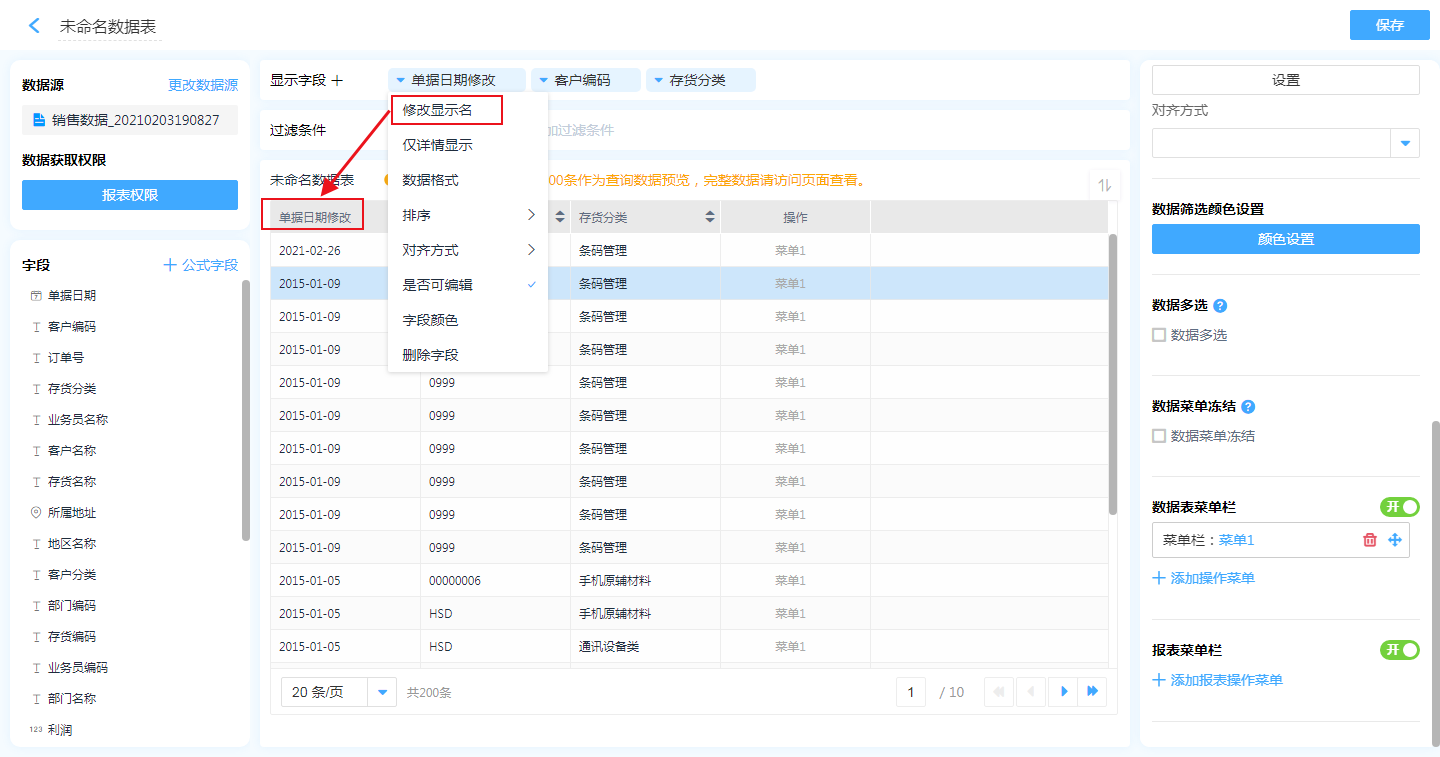Click the 保存 button
The height and width of the screenshot is (757, 1440).
(x=1389, y=25)
